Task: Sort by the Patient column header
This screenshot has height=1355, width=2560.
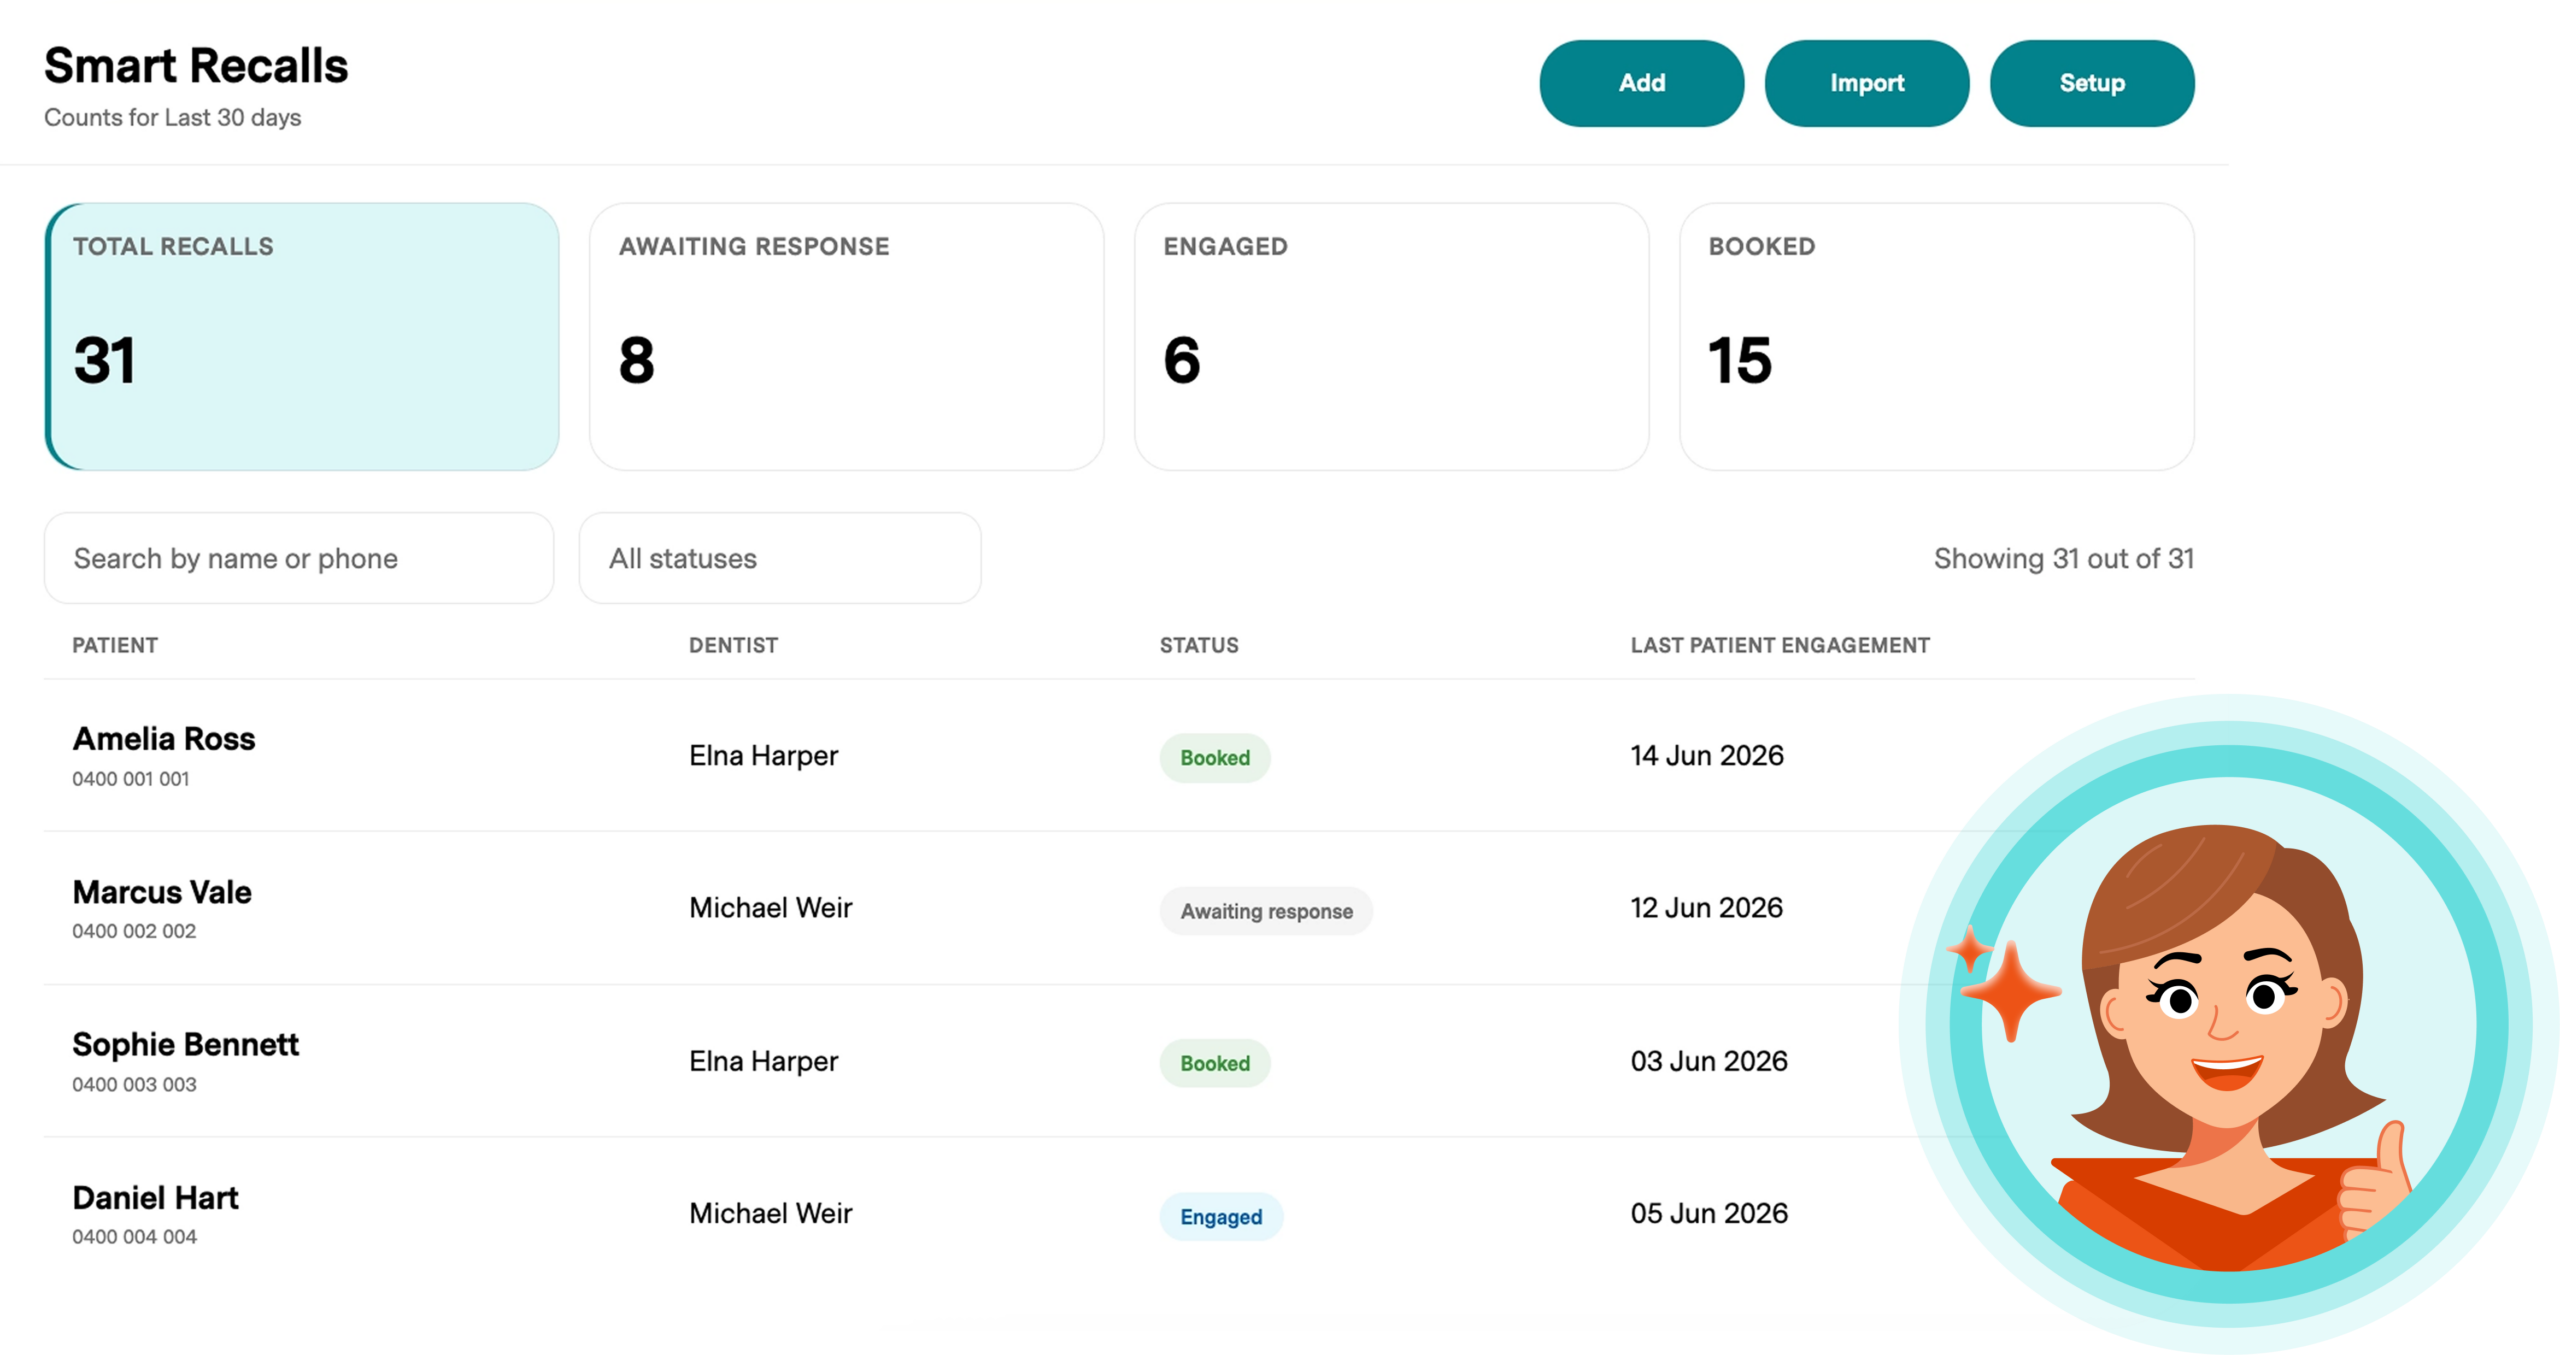Action: click(x=115, y=645)
